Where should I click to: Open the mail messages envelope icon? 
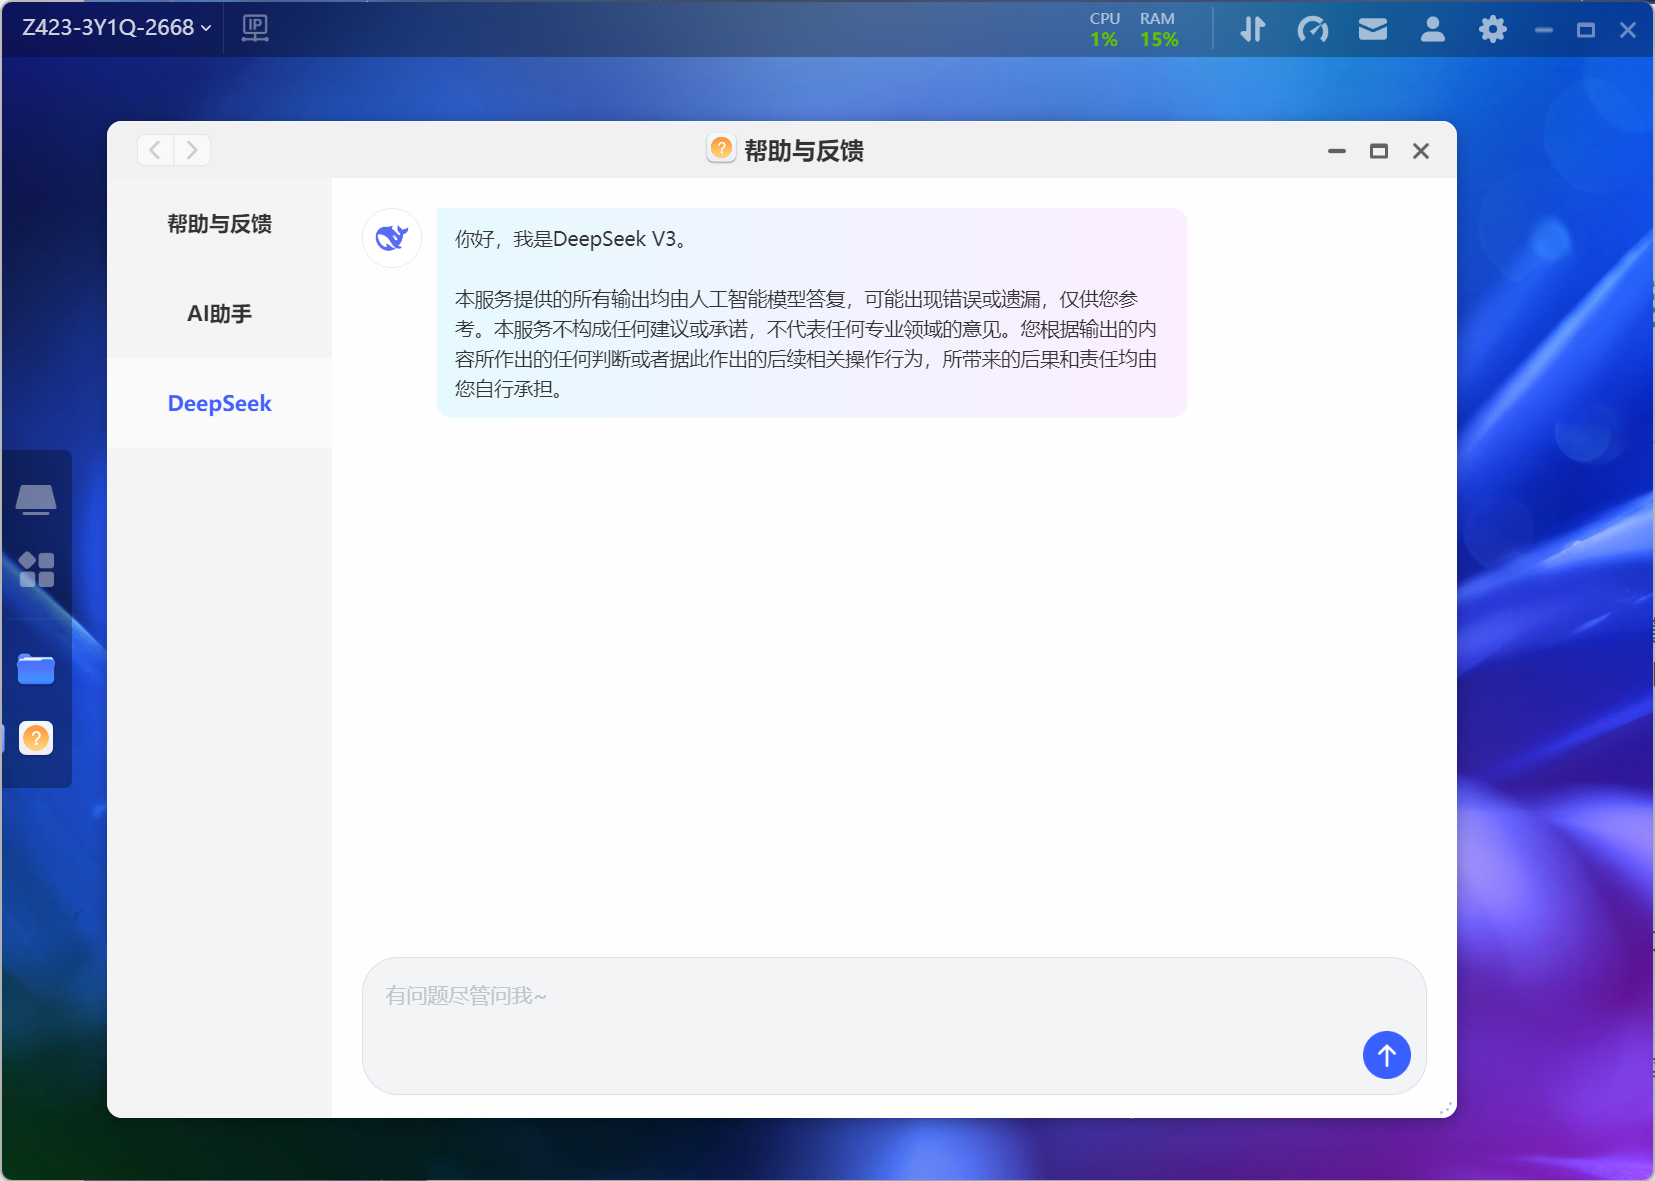[1373, 29]
